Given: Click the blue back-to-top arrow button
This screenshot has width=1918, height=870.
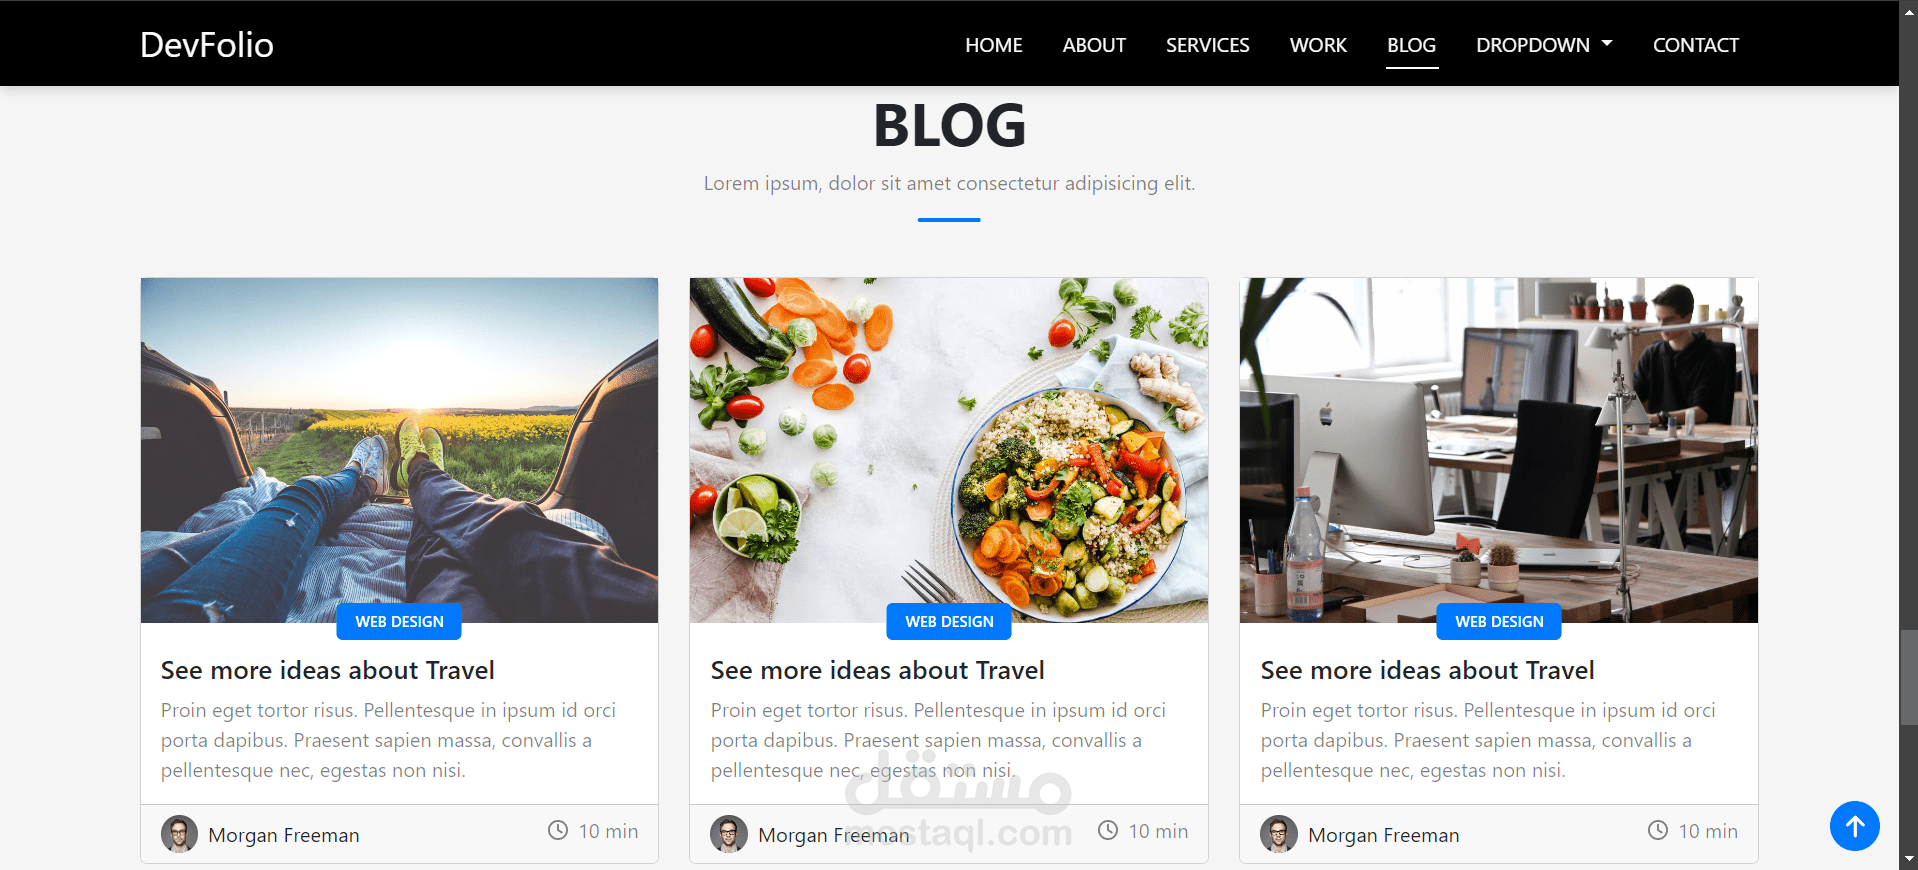Looking at the screenshot, I should tap(1854, 826).
